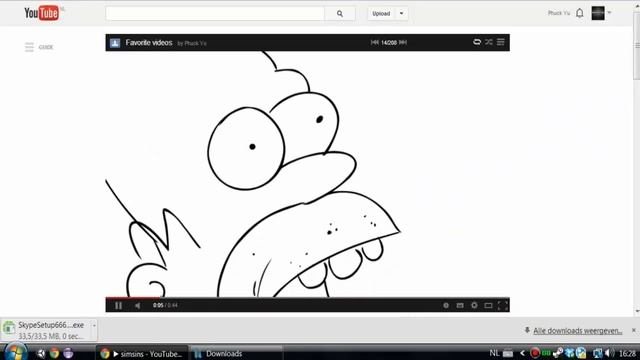Toggle playlist shuffle icon
Viewport: 640px width, 360px height.
(x=489, y=42)
